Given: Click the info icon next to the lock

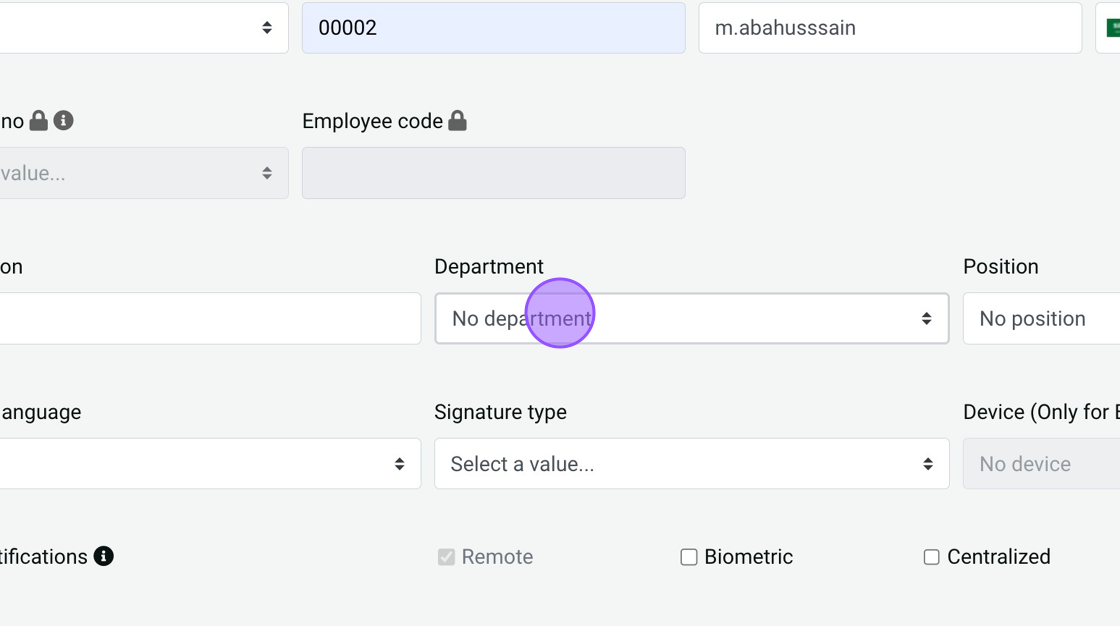Looking at the screenshot, I should click(x=64, y=121).
